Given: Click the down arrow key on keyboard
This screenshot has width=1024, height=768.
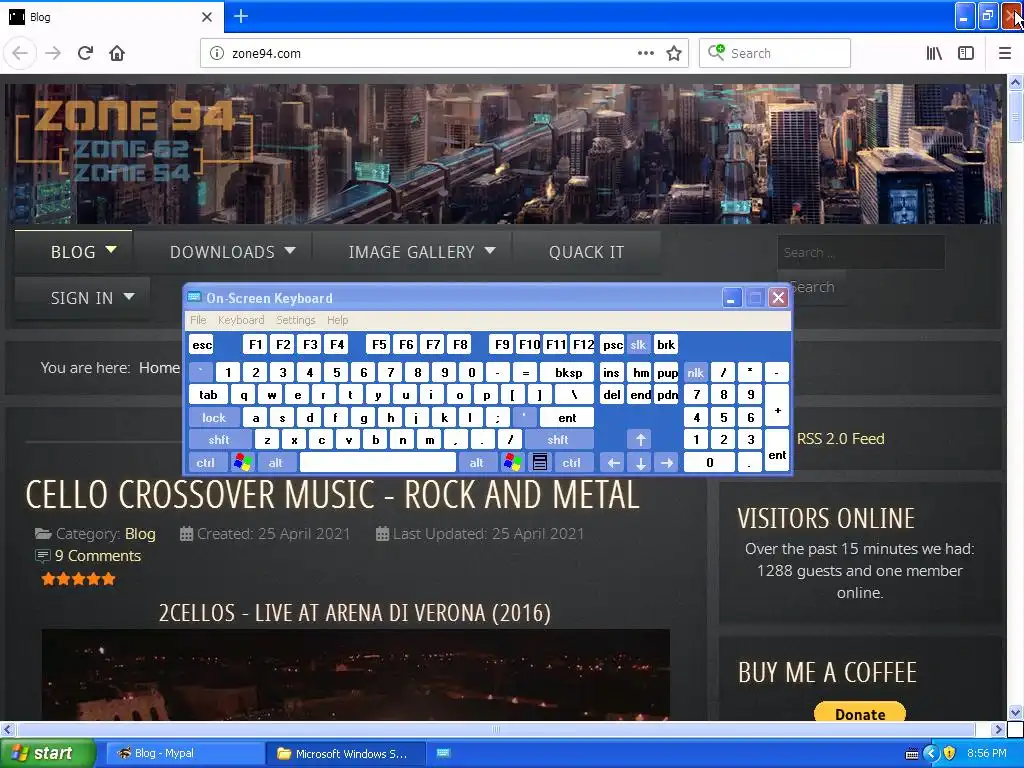Looking at the screenshot, I should 641,462.
